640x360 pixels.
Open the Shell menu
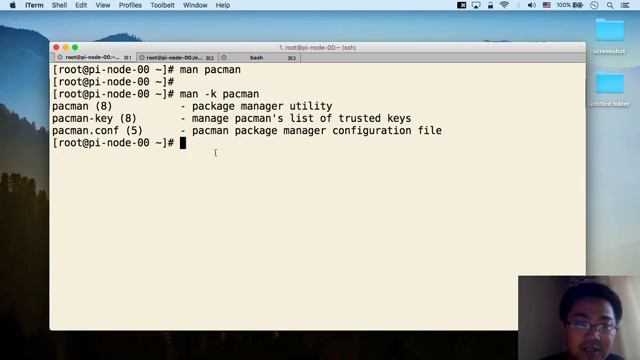click(x=60, y=5)
